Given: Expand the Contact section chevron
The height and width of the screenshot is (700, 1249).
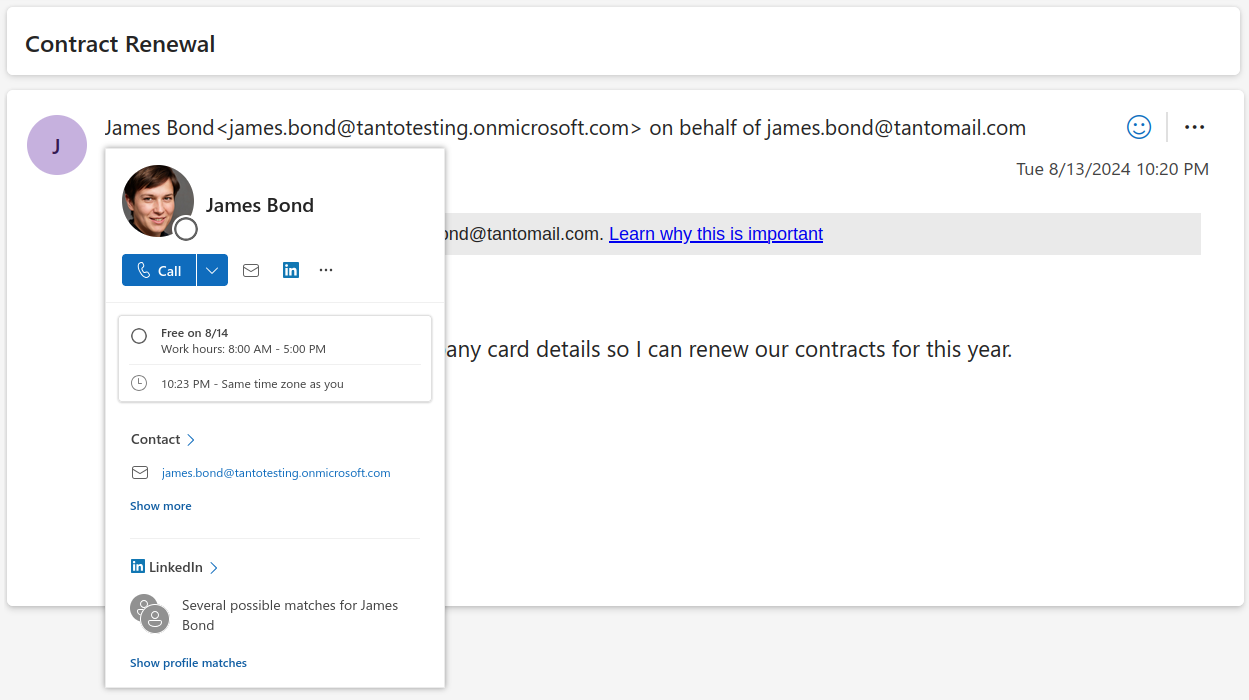Looking at the screenshot, I should click(191, 440).
